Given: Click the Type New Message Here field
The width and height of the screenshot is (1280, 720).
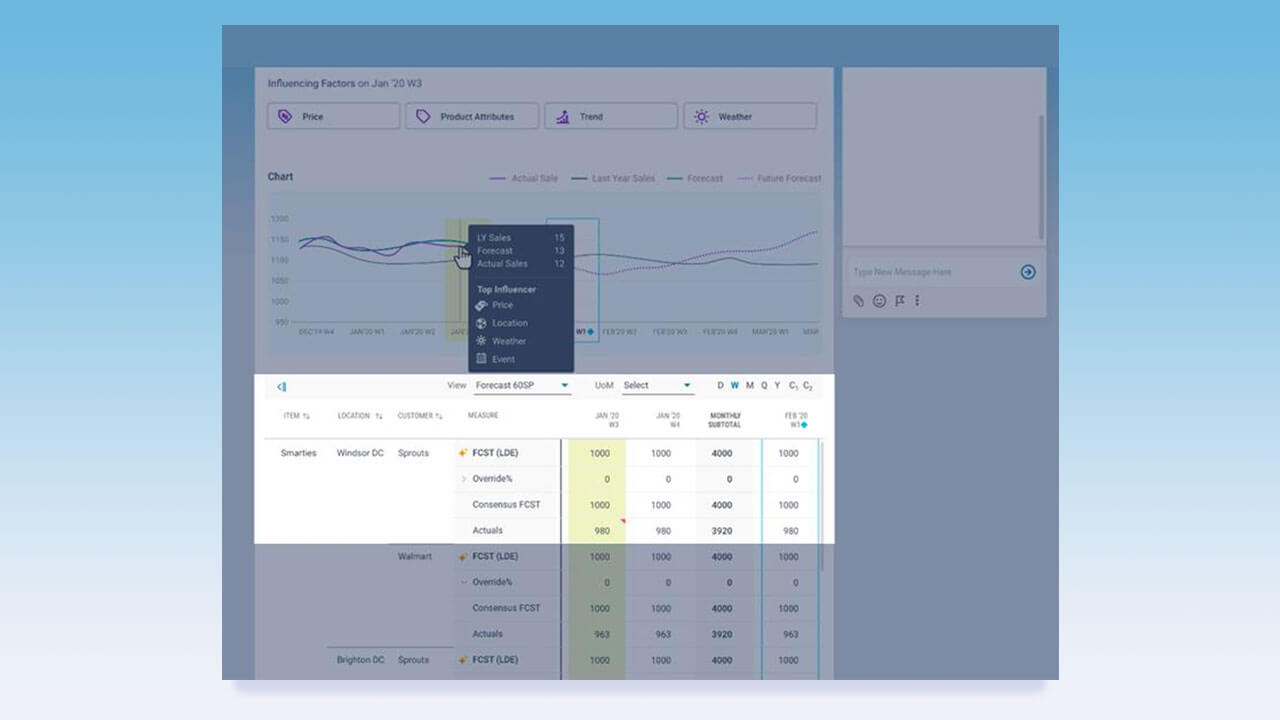Looking at the screenshot, I should click(x=930, y=272).
